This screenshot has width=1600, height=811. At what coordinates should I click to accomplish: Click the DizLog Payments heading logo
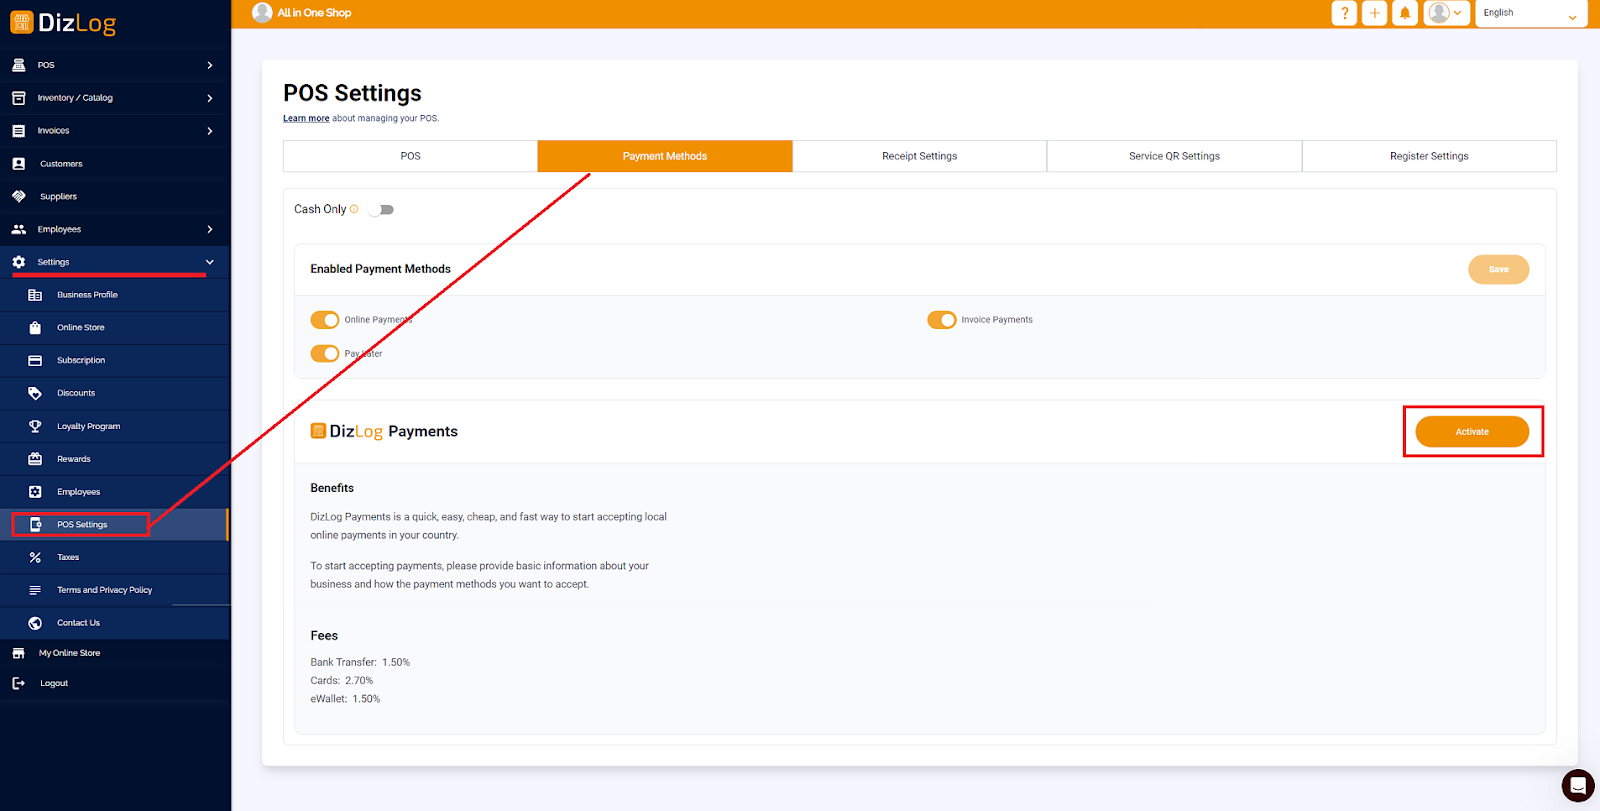coord(347,431)
